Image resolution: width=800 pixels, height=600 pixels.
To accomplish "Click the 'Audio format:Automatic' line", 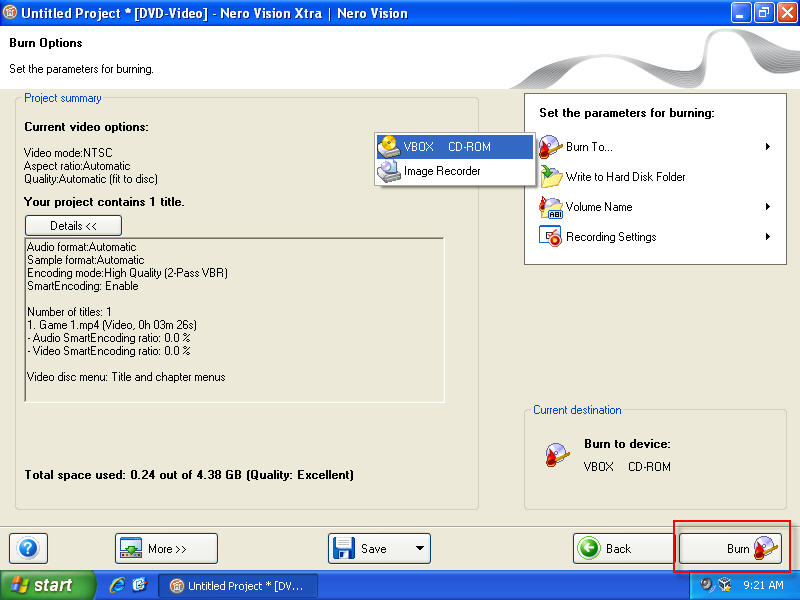I will [x=82, y=247].
